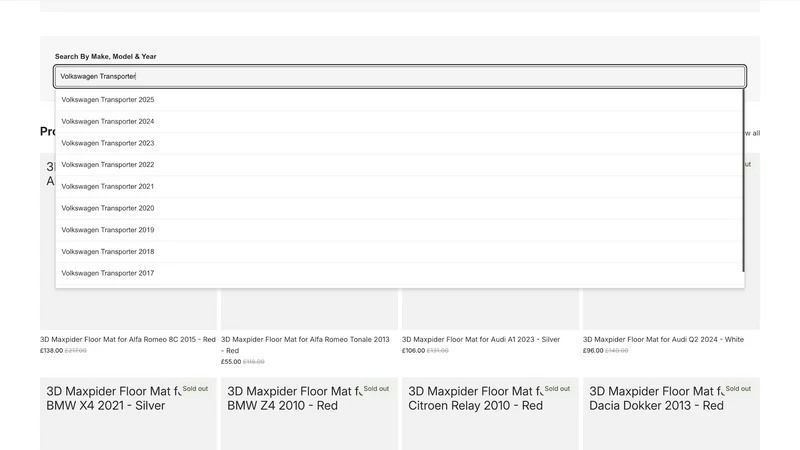Select Volkswagen Transporter 2019 suggestion
Screen dimensions: 800x450
tap(399, 230)
